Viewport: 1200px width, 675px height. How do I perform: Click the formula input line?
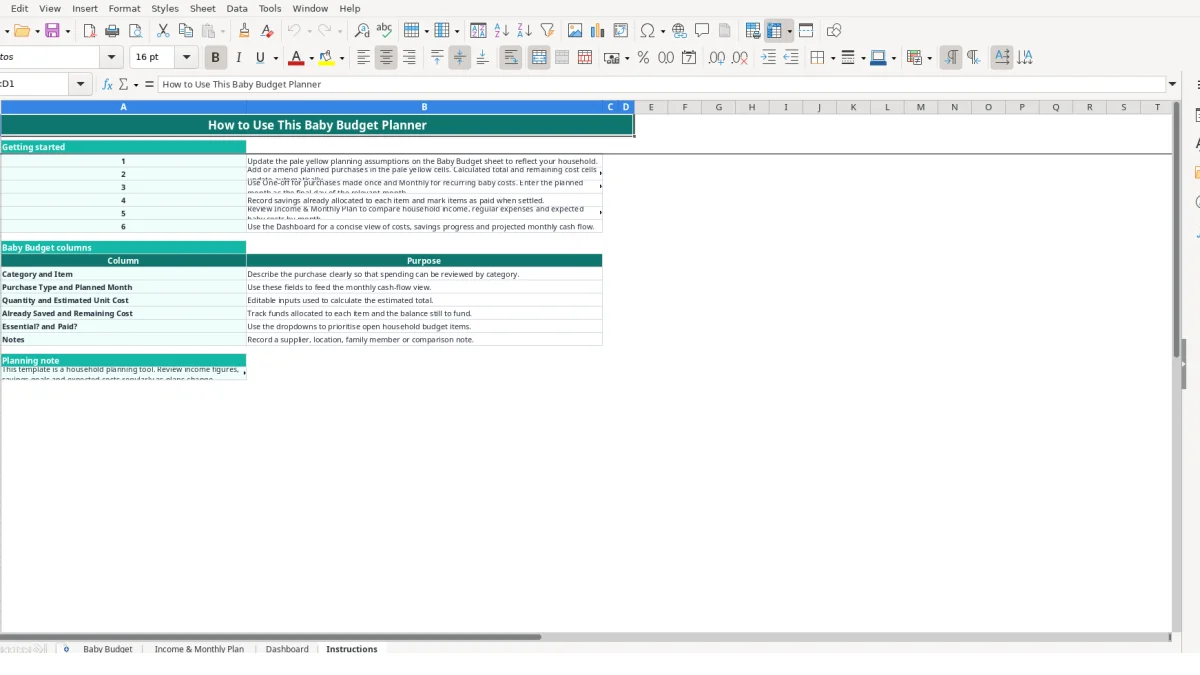[x=661, y=85]
